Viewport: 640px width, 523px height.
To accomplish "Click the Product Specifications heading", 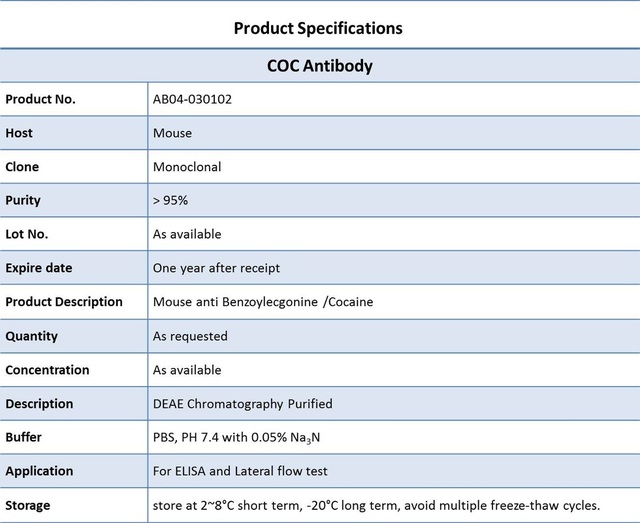I will coord(318,29).
